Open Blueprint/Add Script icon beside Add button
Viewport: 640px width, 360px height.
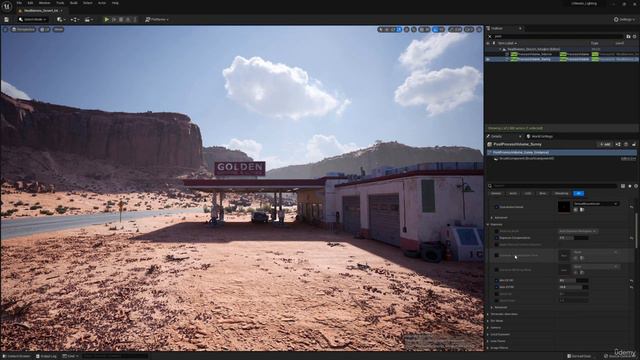pyautogui.click(x=618, y=144)
